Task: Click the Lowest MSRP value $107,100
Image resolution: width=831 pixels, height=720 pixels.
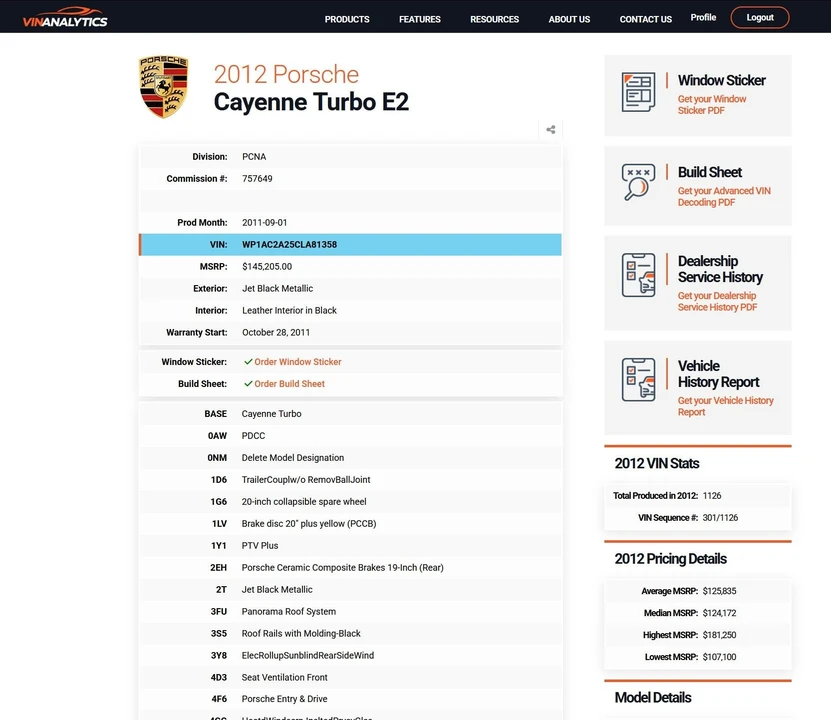Action: click(719, 657)
